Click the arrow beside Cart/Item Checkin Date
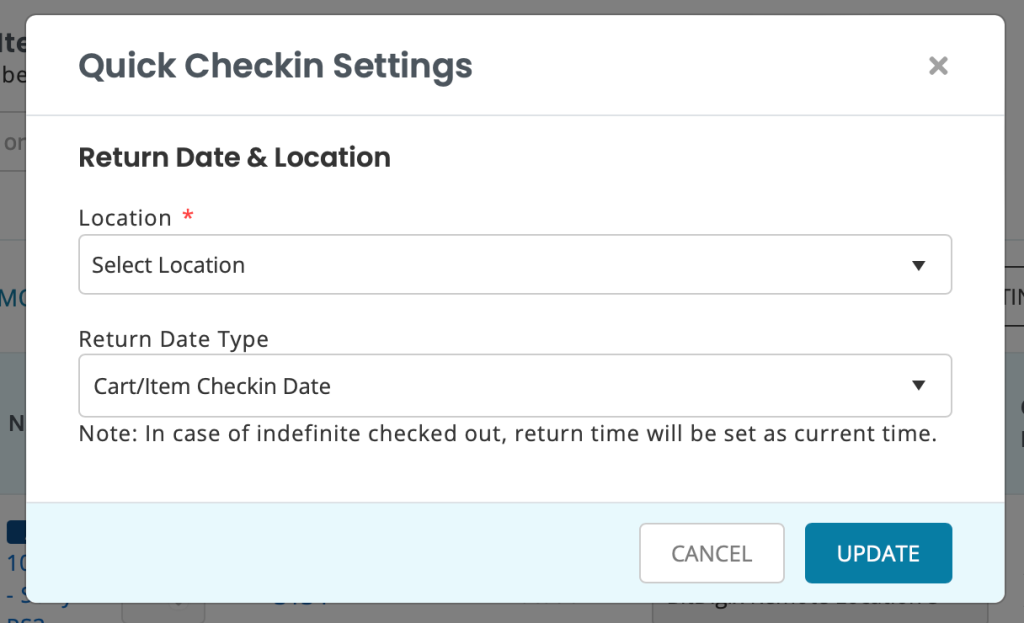 (x=918, y=385)
